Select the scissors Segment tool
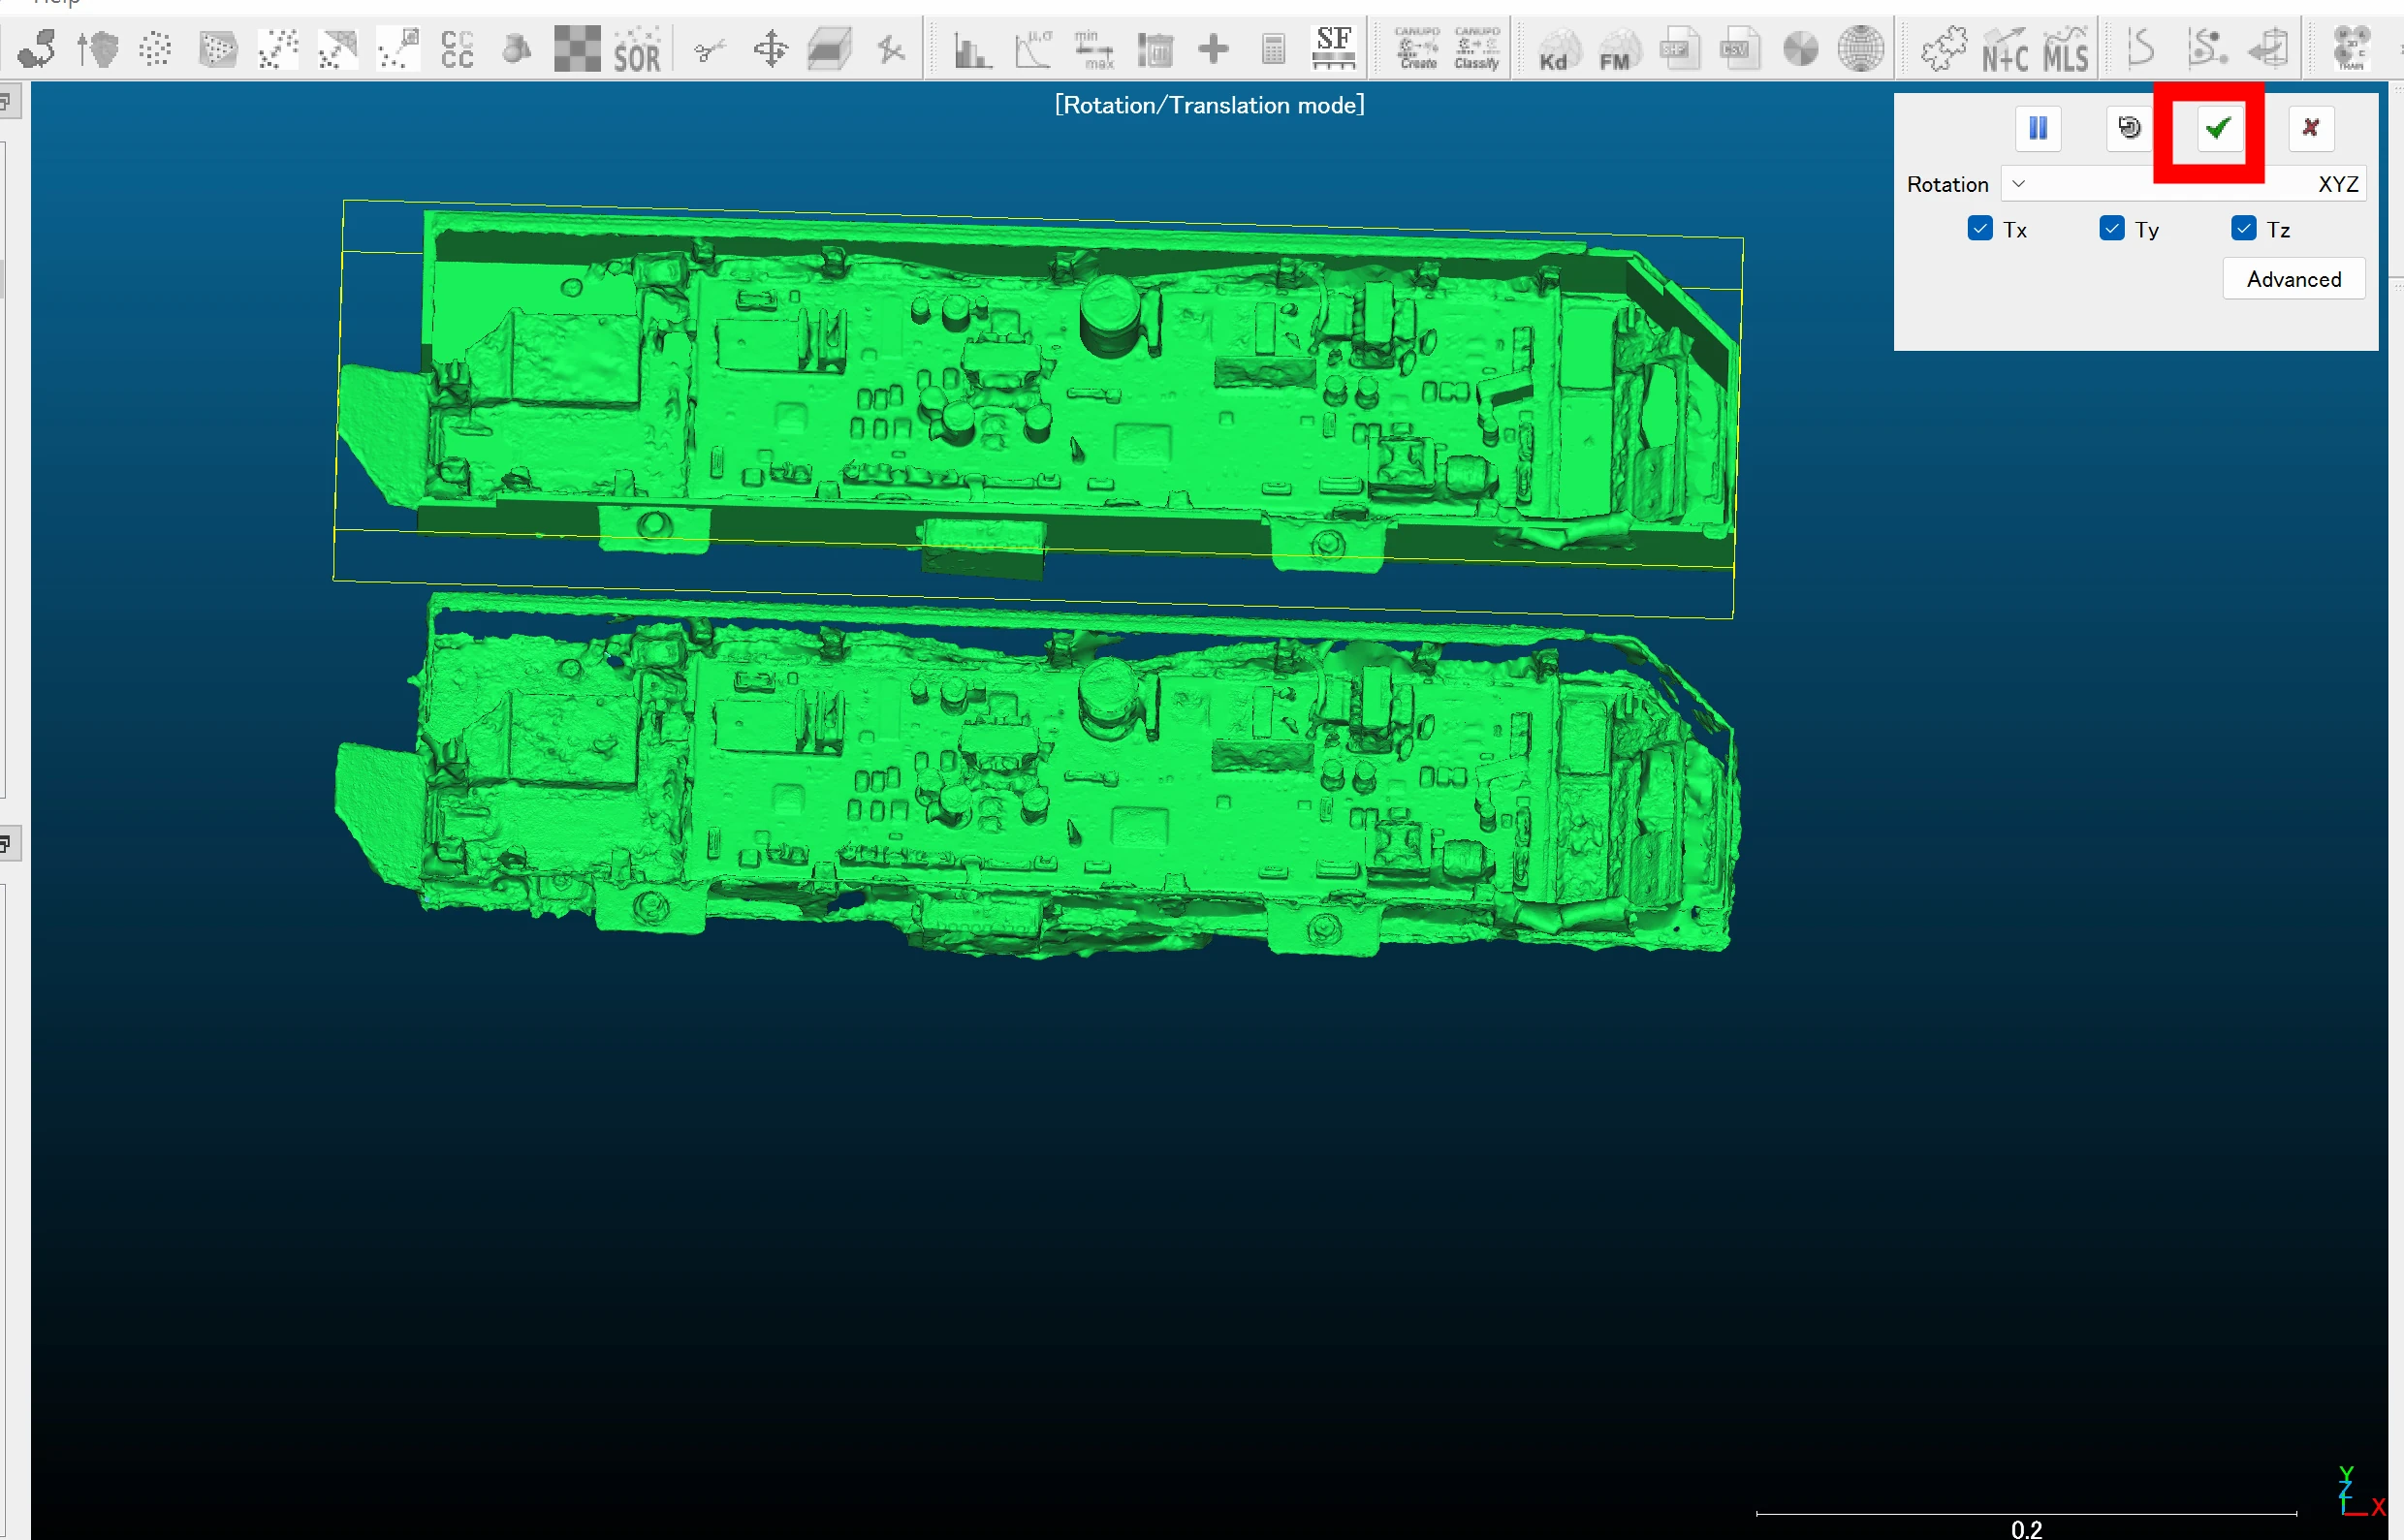Screen dimensions: 2404x1540 (x=709, y=49)
